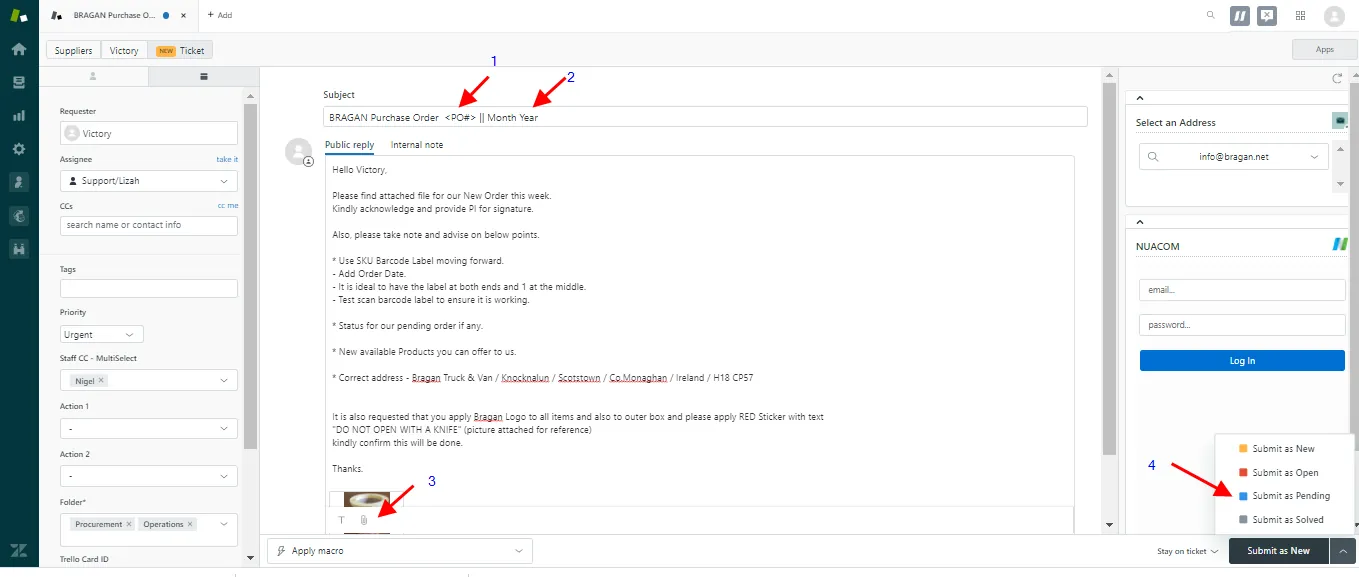Viewport: 1359px width, 577px height.
Task: Click the binoculars-style icon in the sidebar
Action: pos(18,248)
